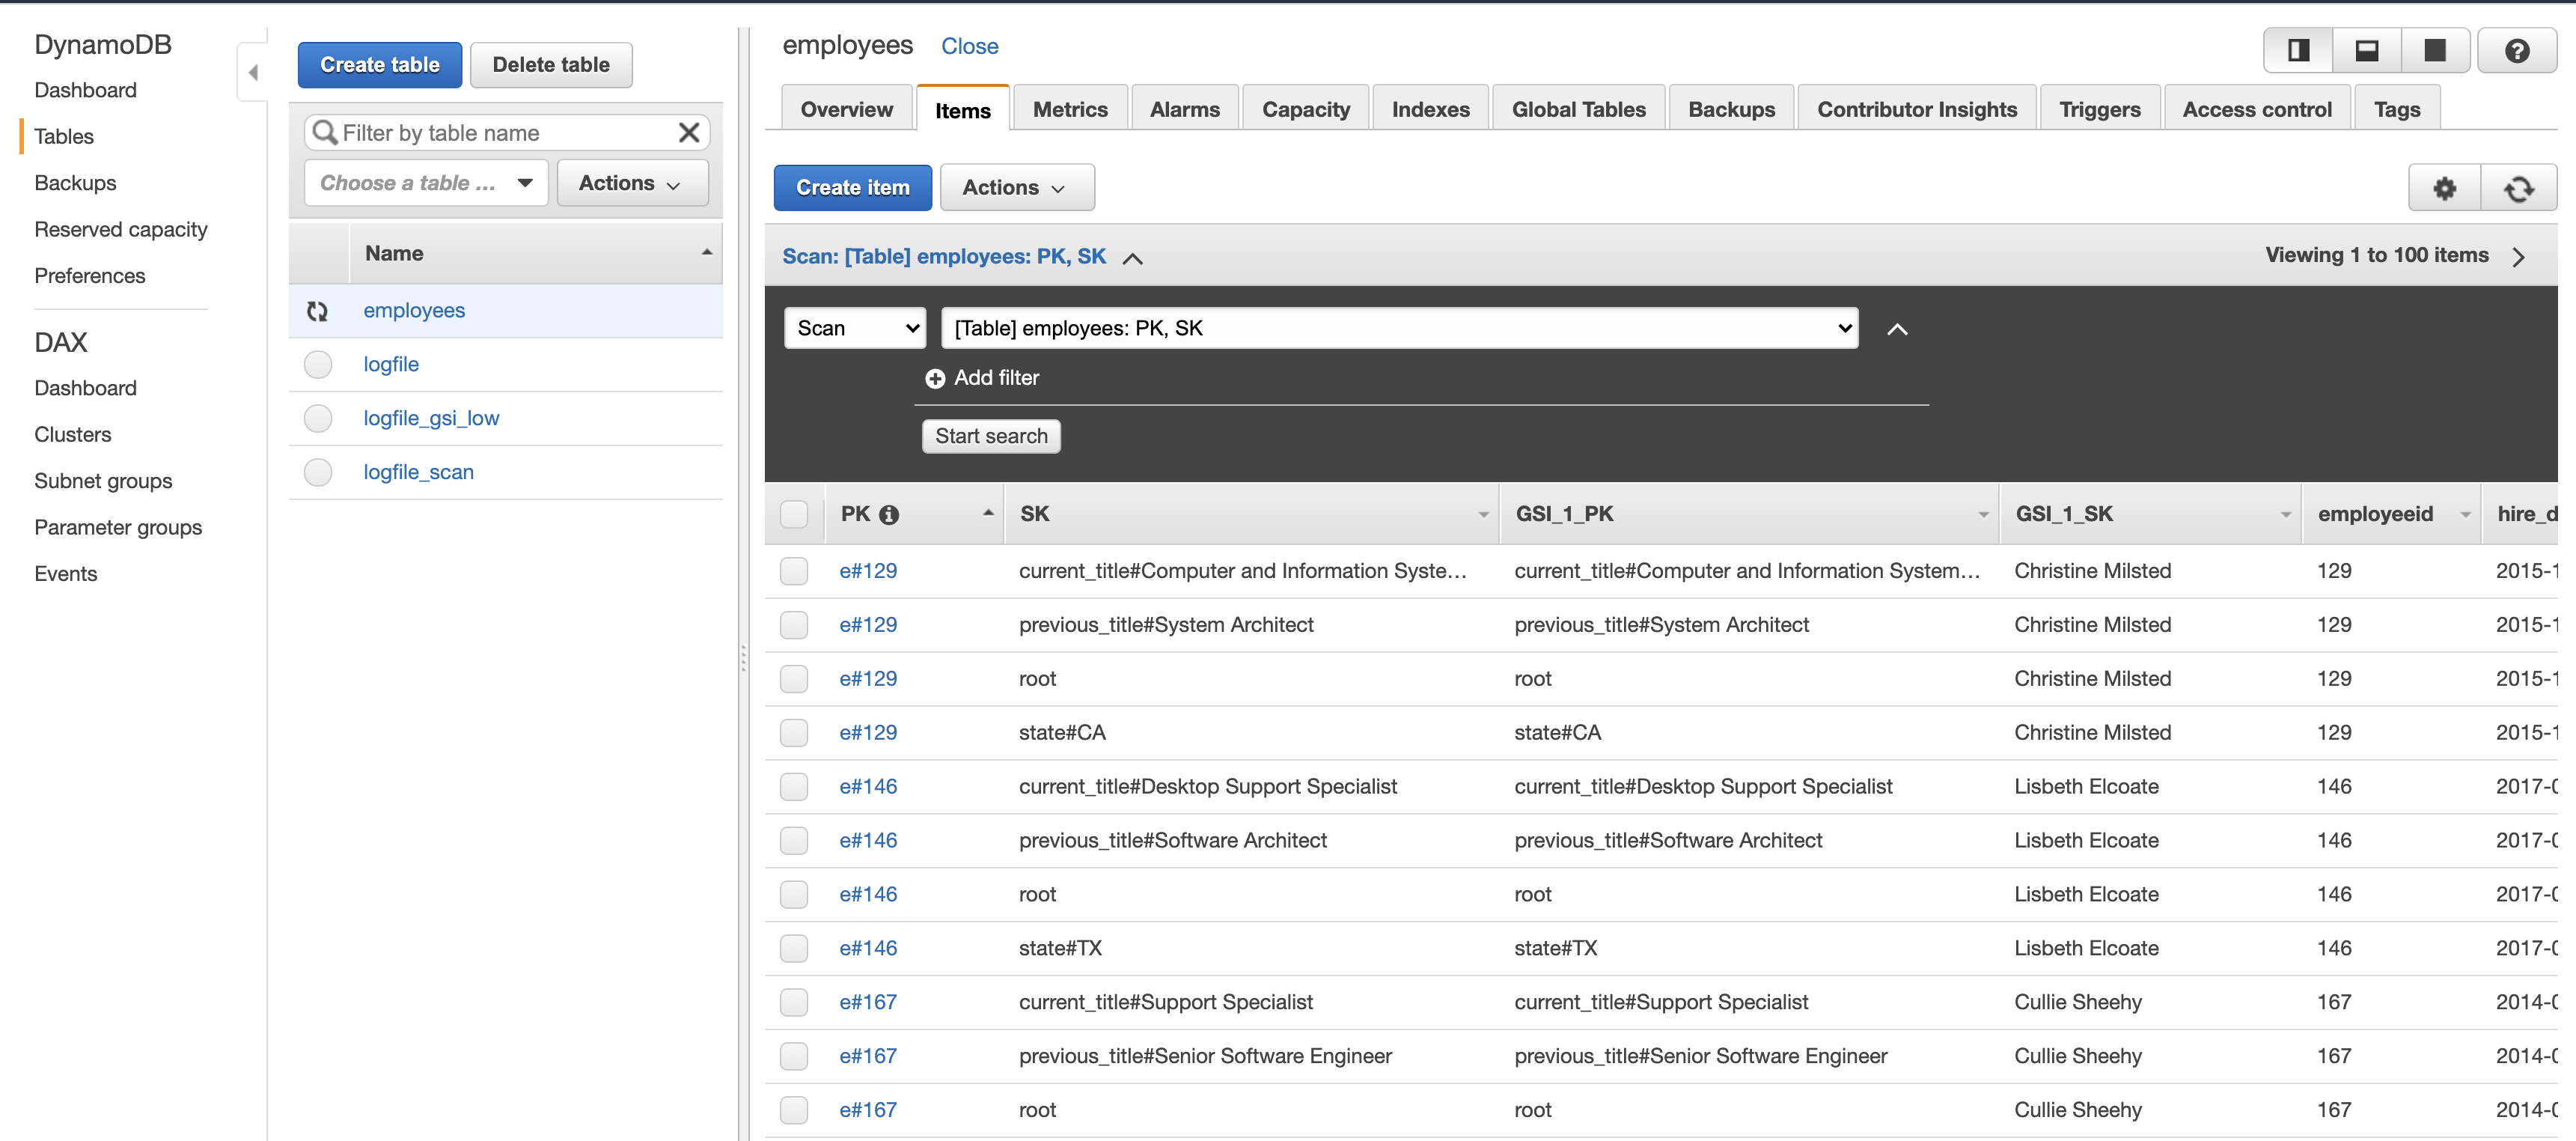Select the logfile_scan table radio button
This screenshot has height=1141, width=2576.
point(318,473)
